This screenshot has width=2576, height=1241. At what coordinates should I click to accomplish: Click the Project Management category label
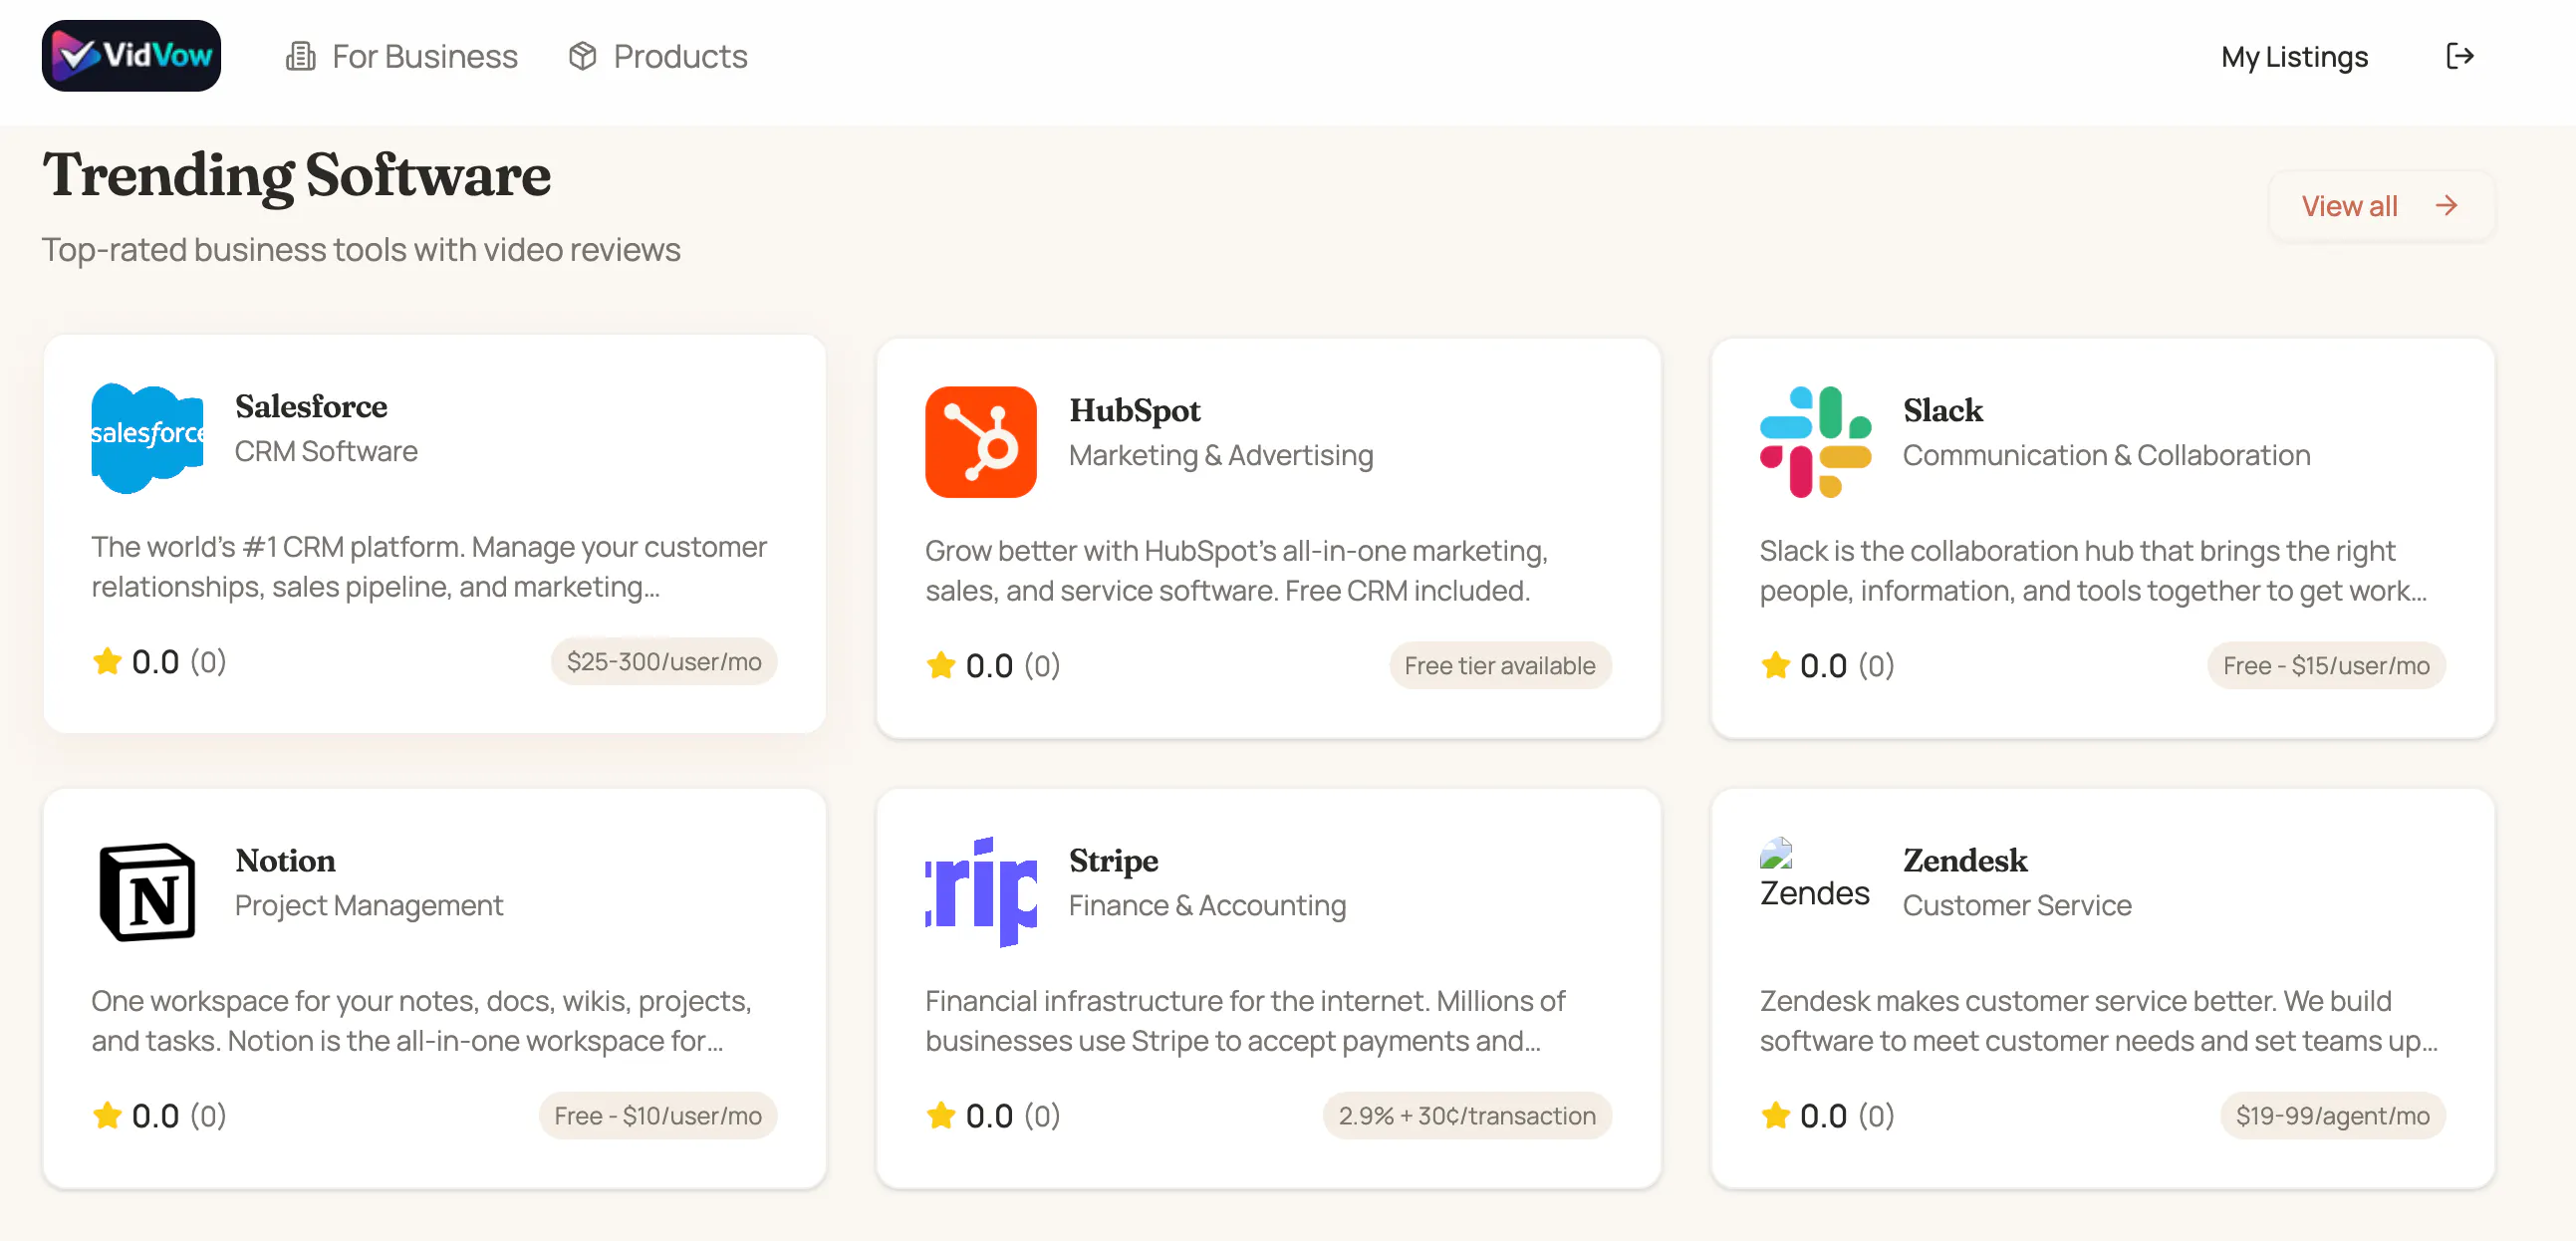click(369, 905)
